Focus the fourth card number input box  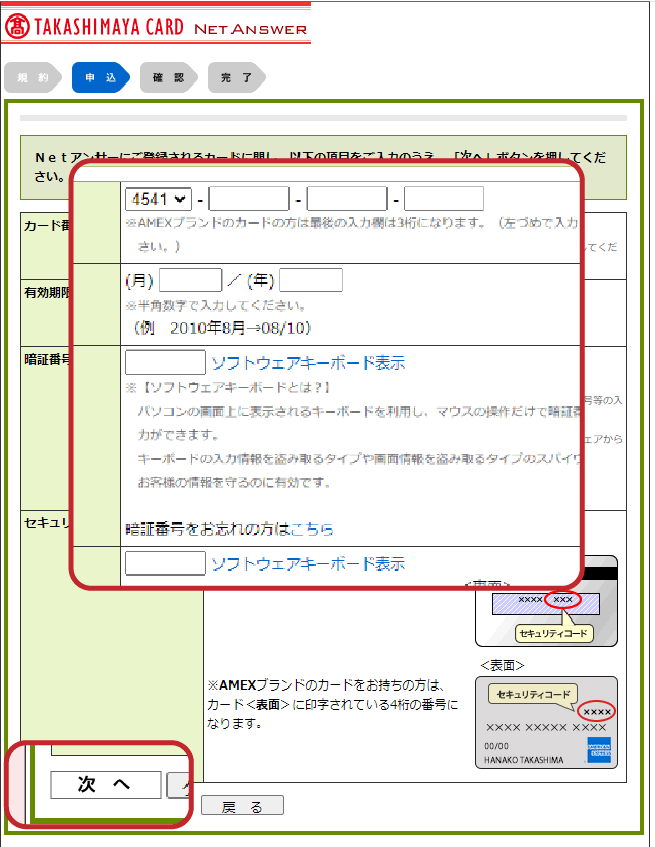pyautogui.click(x=444, y=199)
